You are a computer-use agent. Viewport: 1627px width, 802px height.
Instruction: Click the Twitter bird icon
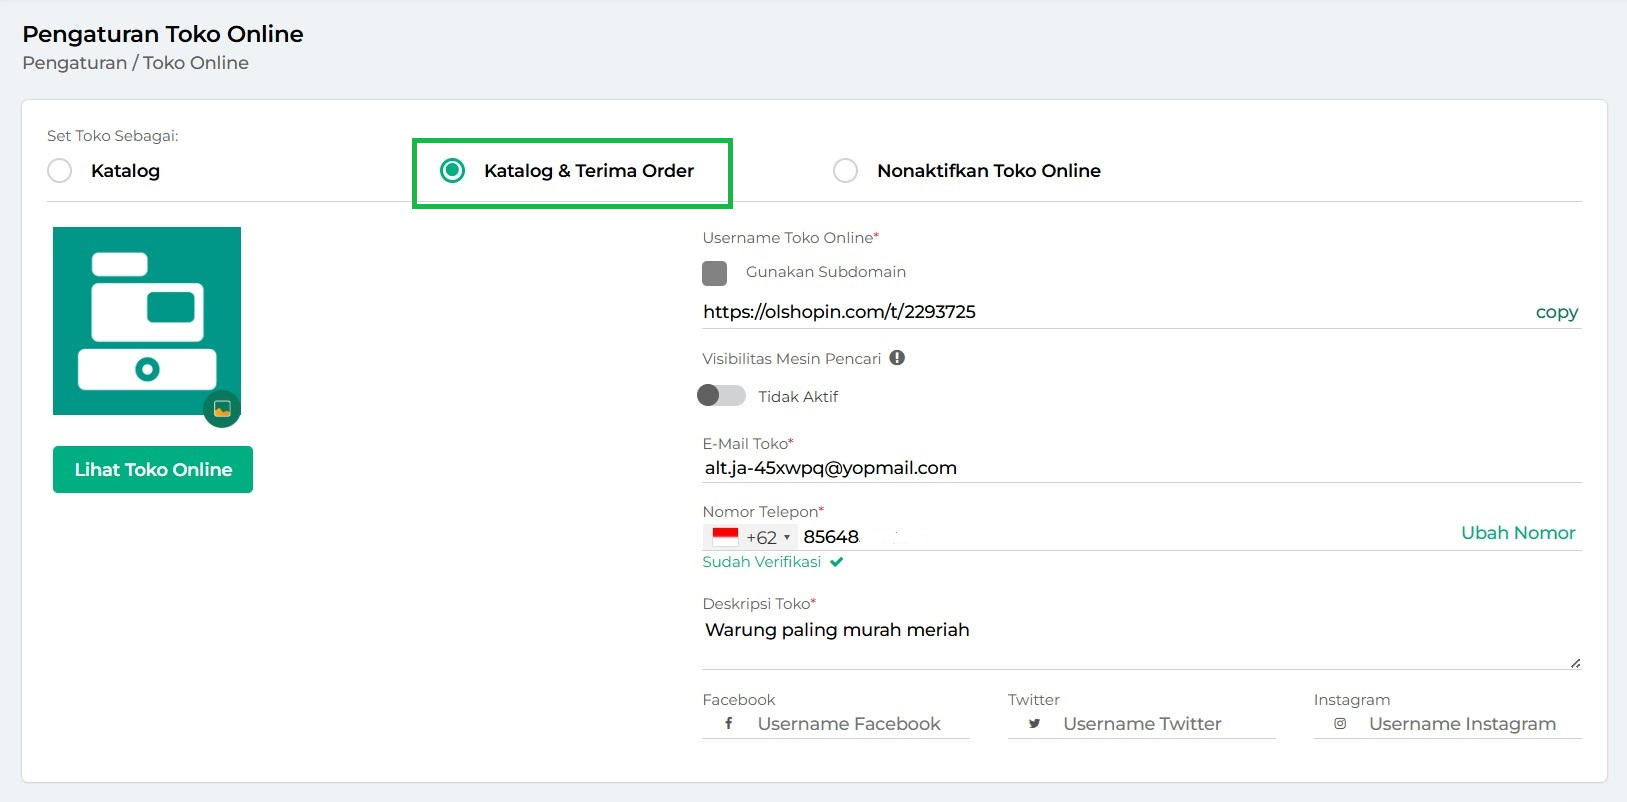tap(1034, 724)
